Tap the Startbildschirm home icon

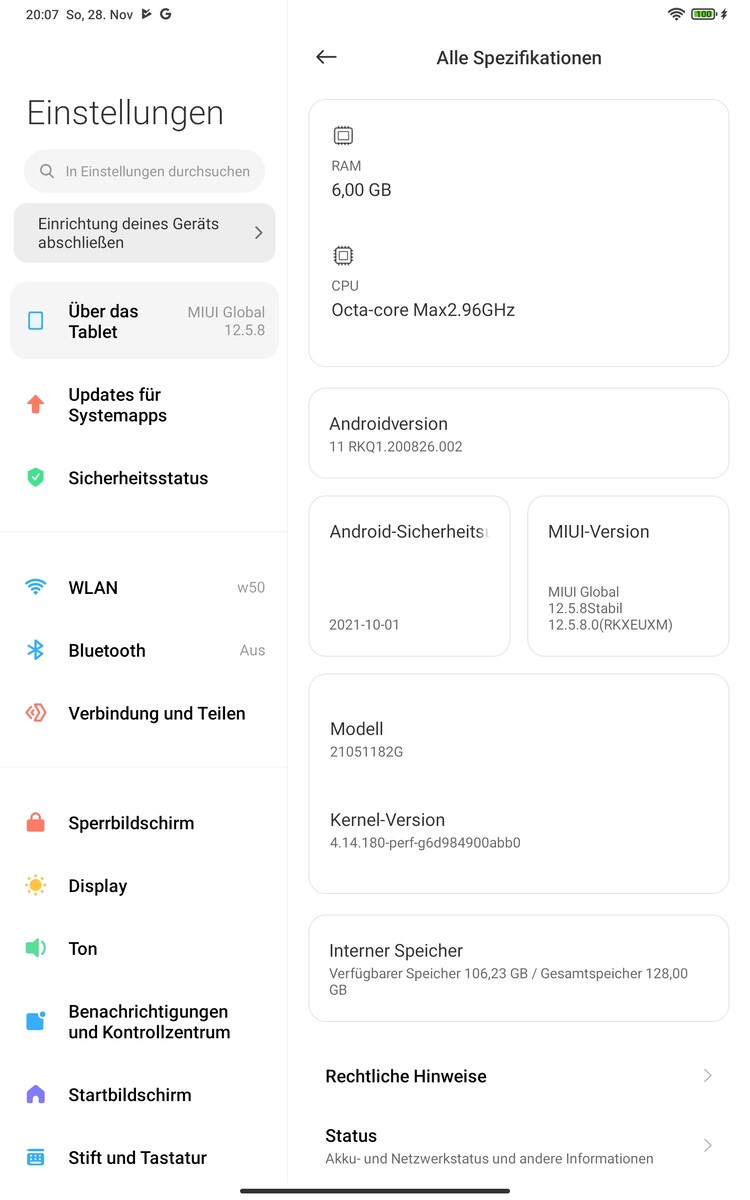coord(36,1095)
